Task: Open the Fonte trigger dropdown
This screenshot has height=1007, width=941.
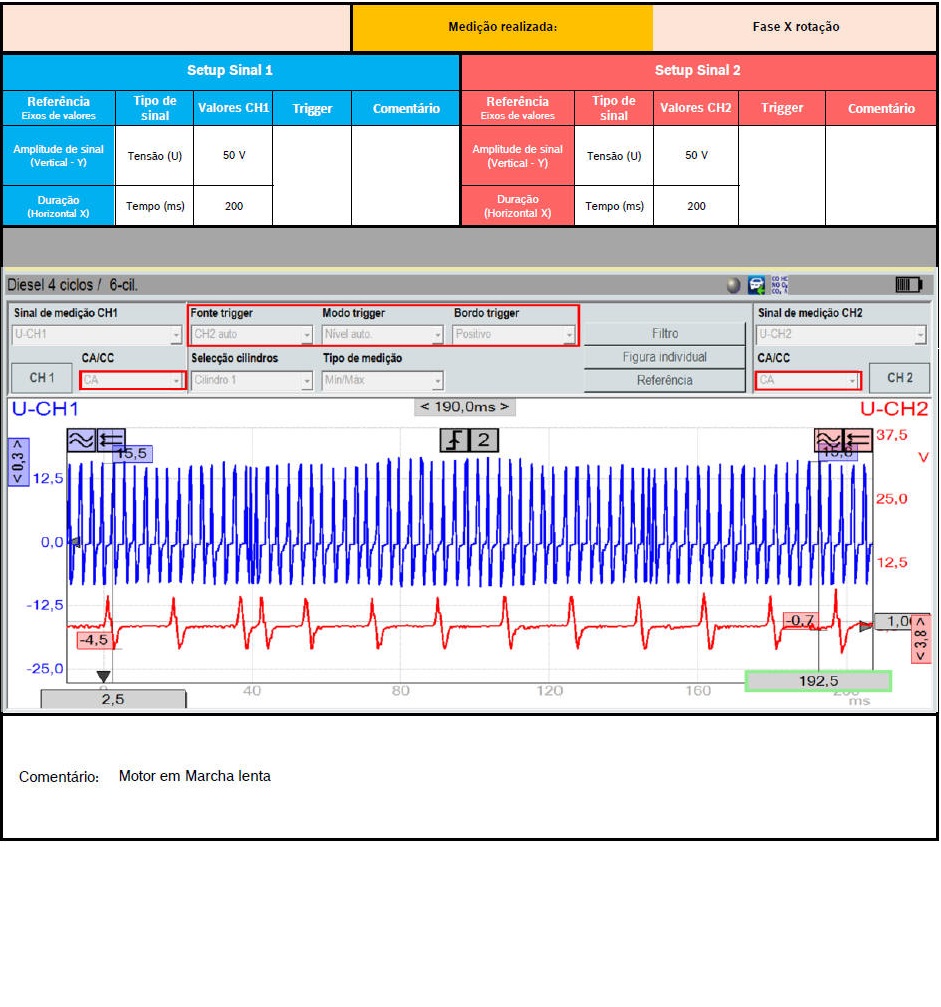Action: pos(251,335)
